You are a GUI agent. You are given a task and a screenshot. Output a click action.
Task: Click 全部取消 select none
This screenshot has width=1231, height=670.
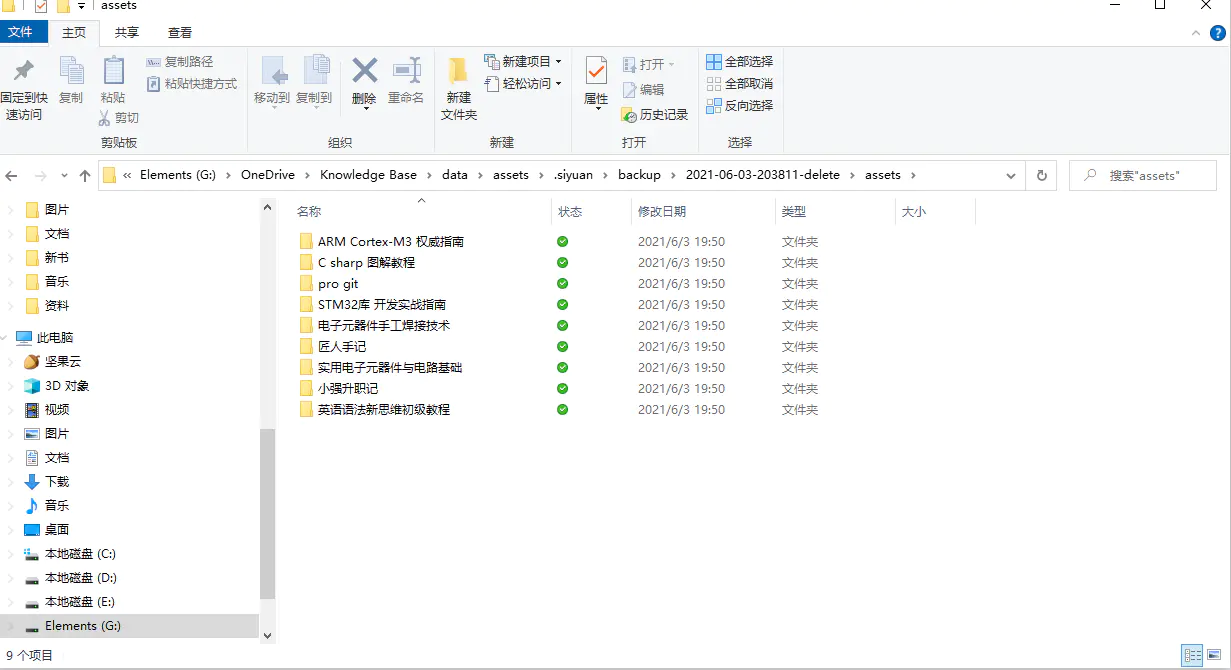tap(740, 84)
